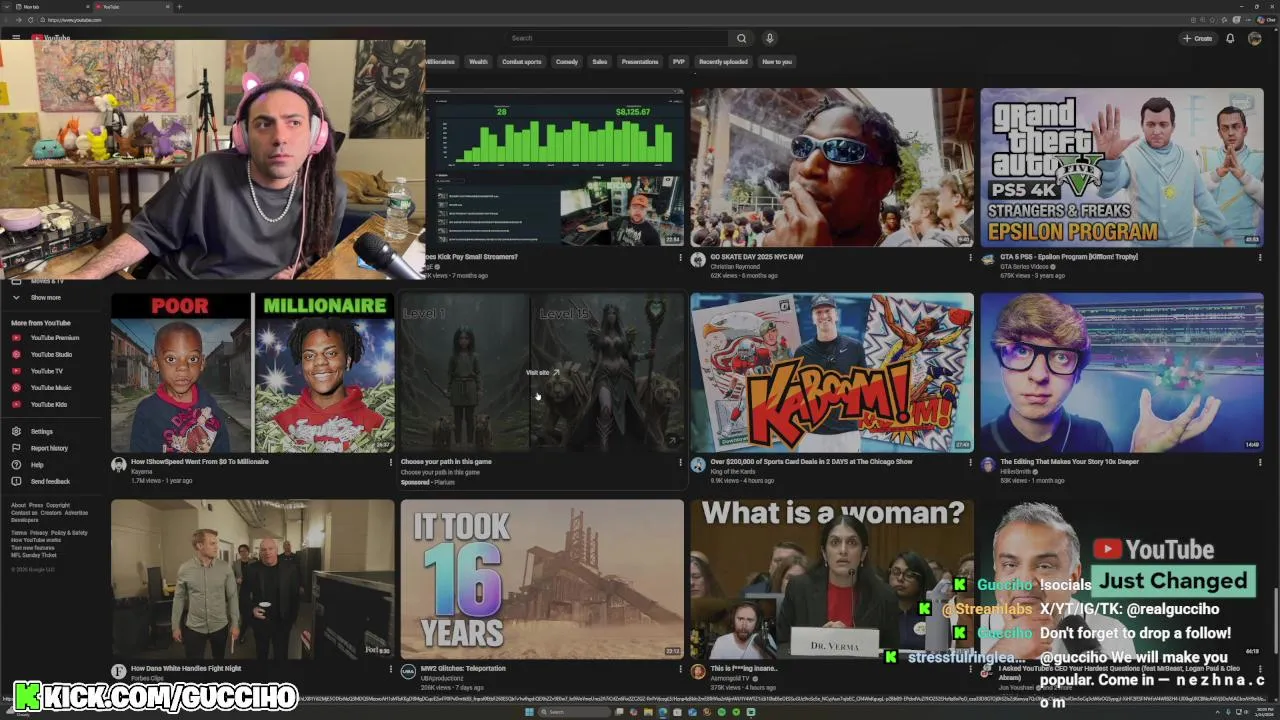Image resolution: width=1280 pixels, height=720 pixels.
Task: Open options menu for Editing Story video
Action: coord(1259,462)
